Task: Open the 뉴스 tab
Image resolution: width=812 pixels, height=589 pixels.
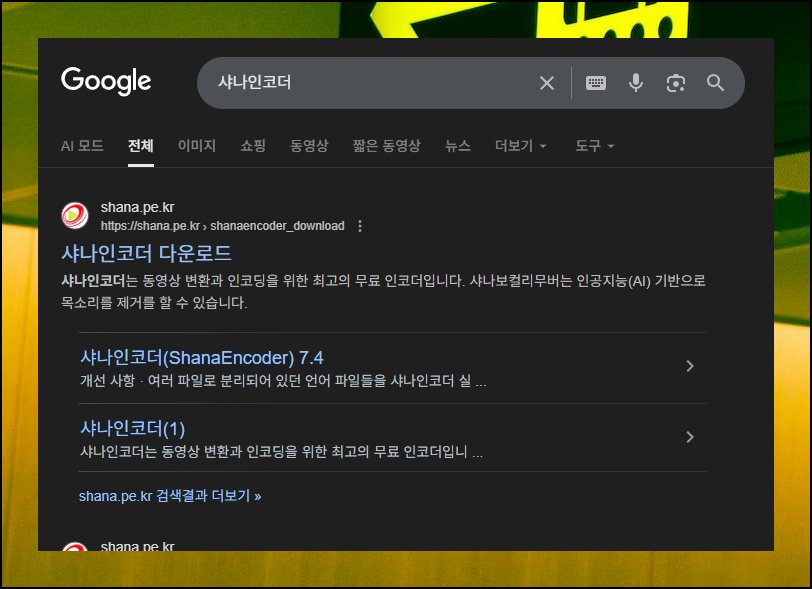Action: [458, 146]
